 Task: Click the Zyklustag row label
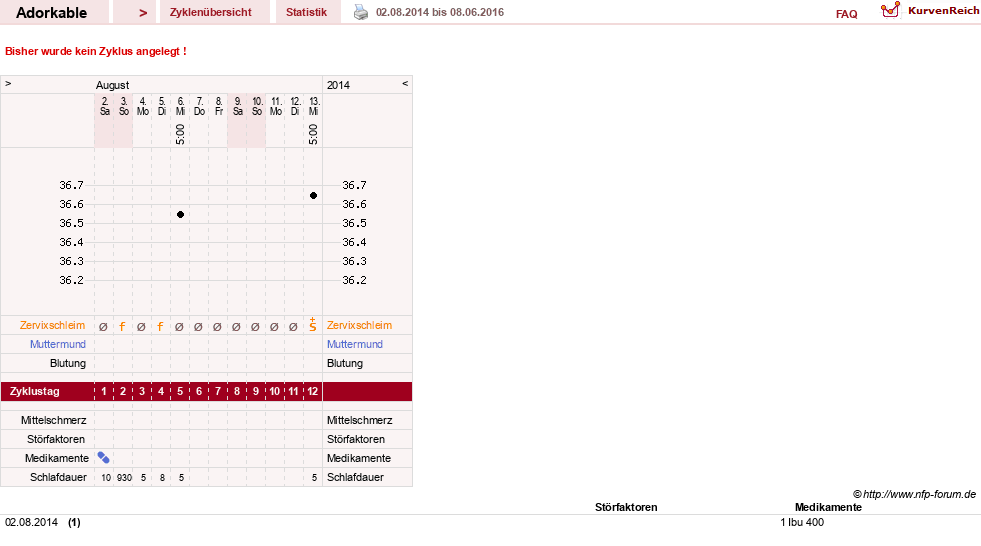(34, 392)
